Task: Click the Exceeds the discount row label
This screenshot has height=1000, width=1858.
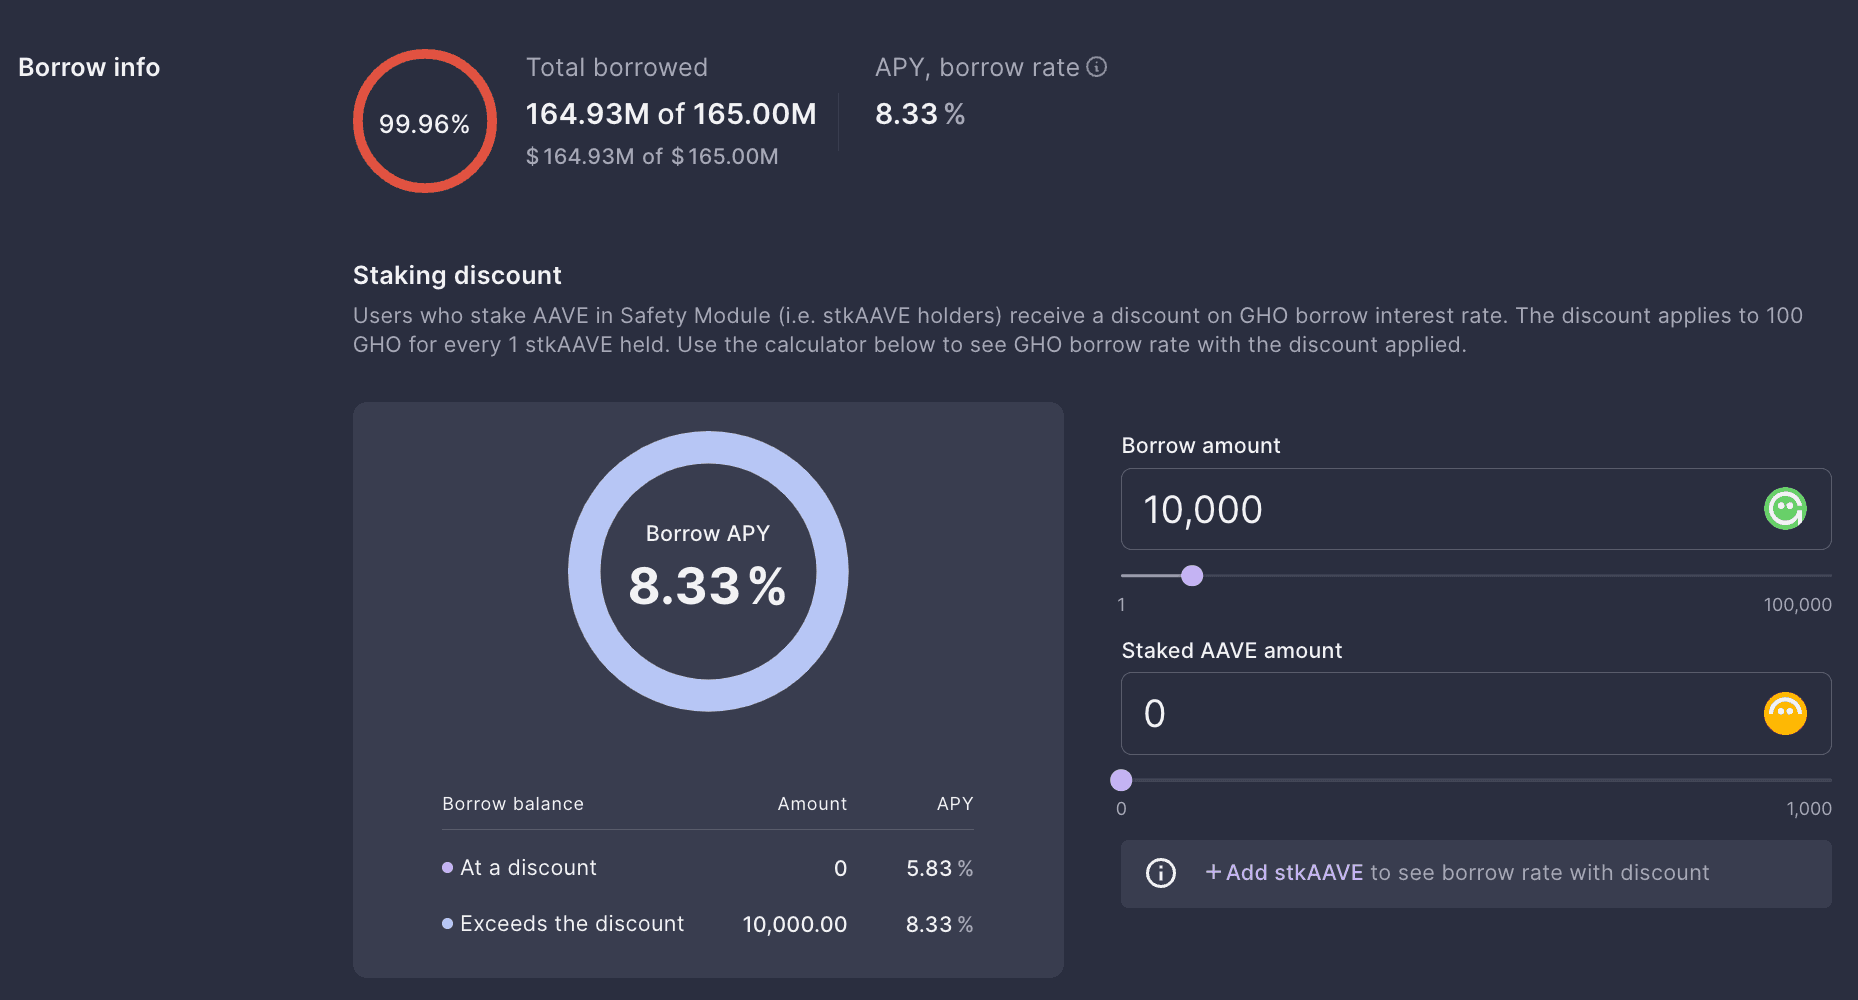Action: 572,924
